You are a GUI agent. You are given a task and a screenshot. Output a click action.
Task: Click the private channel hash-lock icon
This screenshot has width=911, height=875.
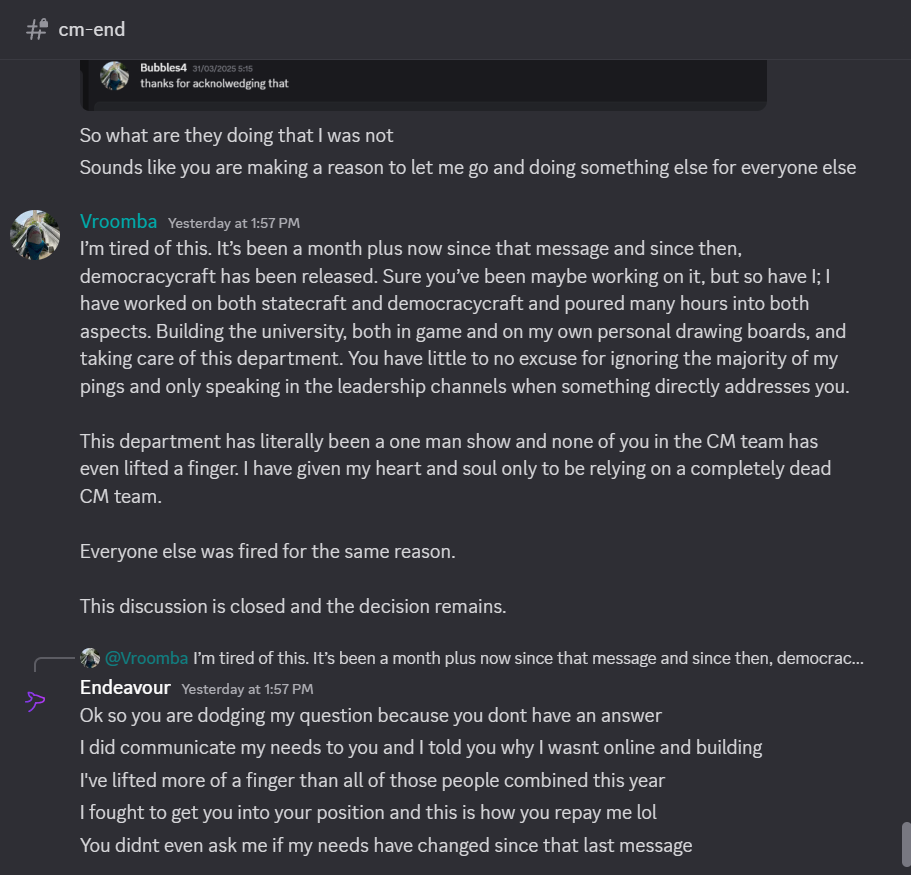pos(37,29)
